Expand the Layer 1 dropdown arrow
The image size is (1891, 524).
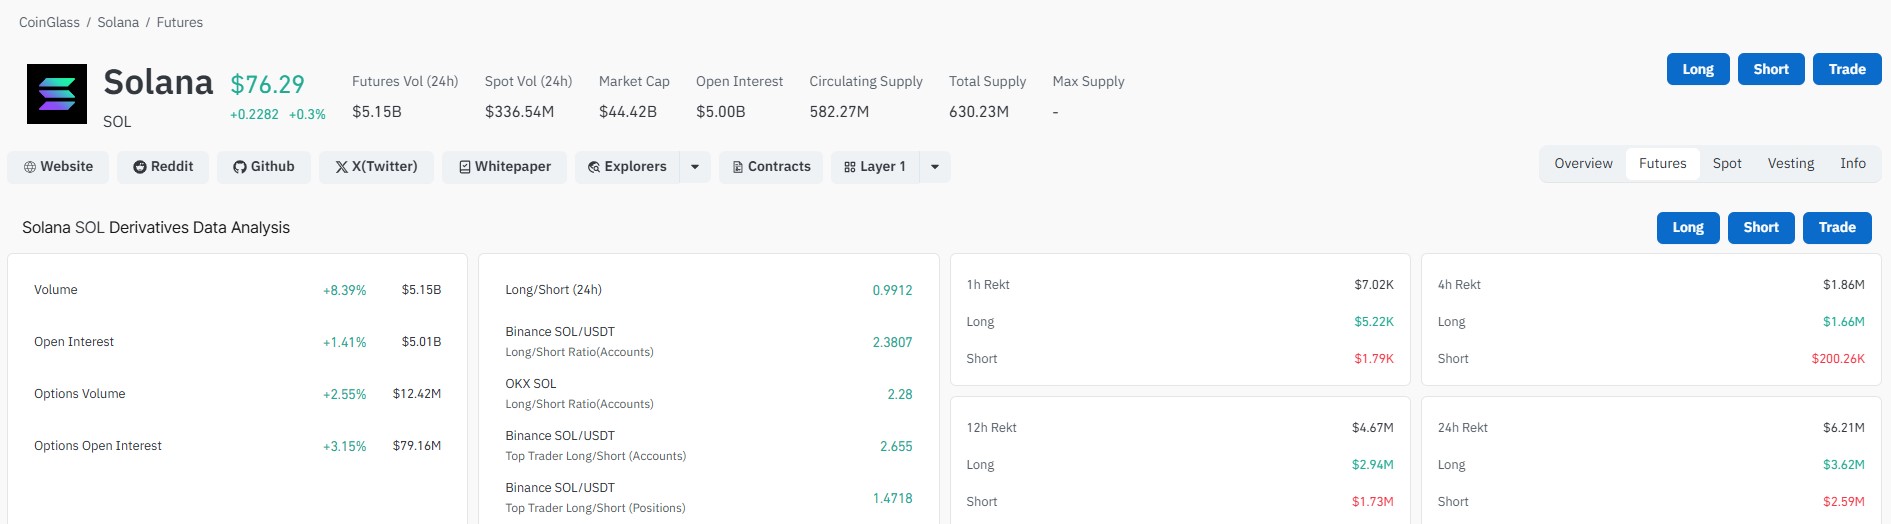click(935, 167)
